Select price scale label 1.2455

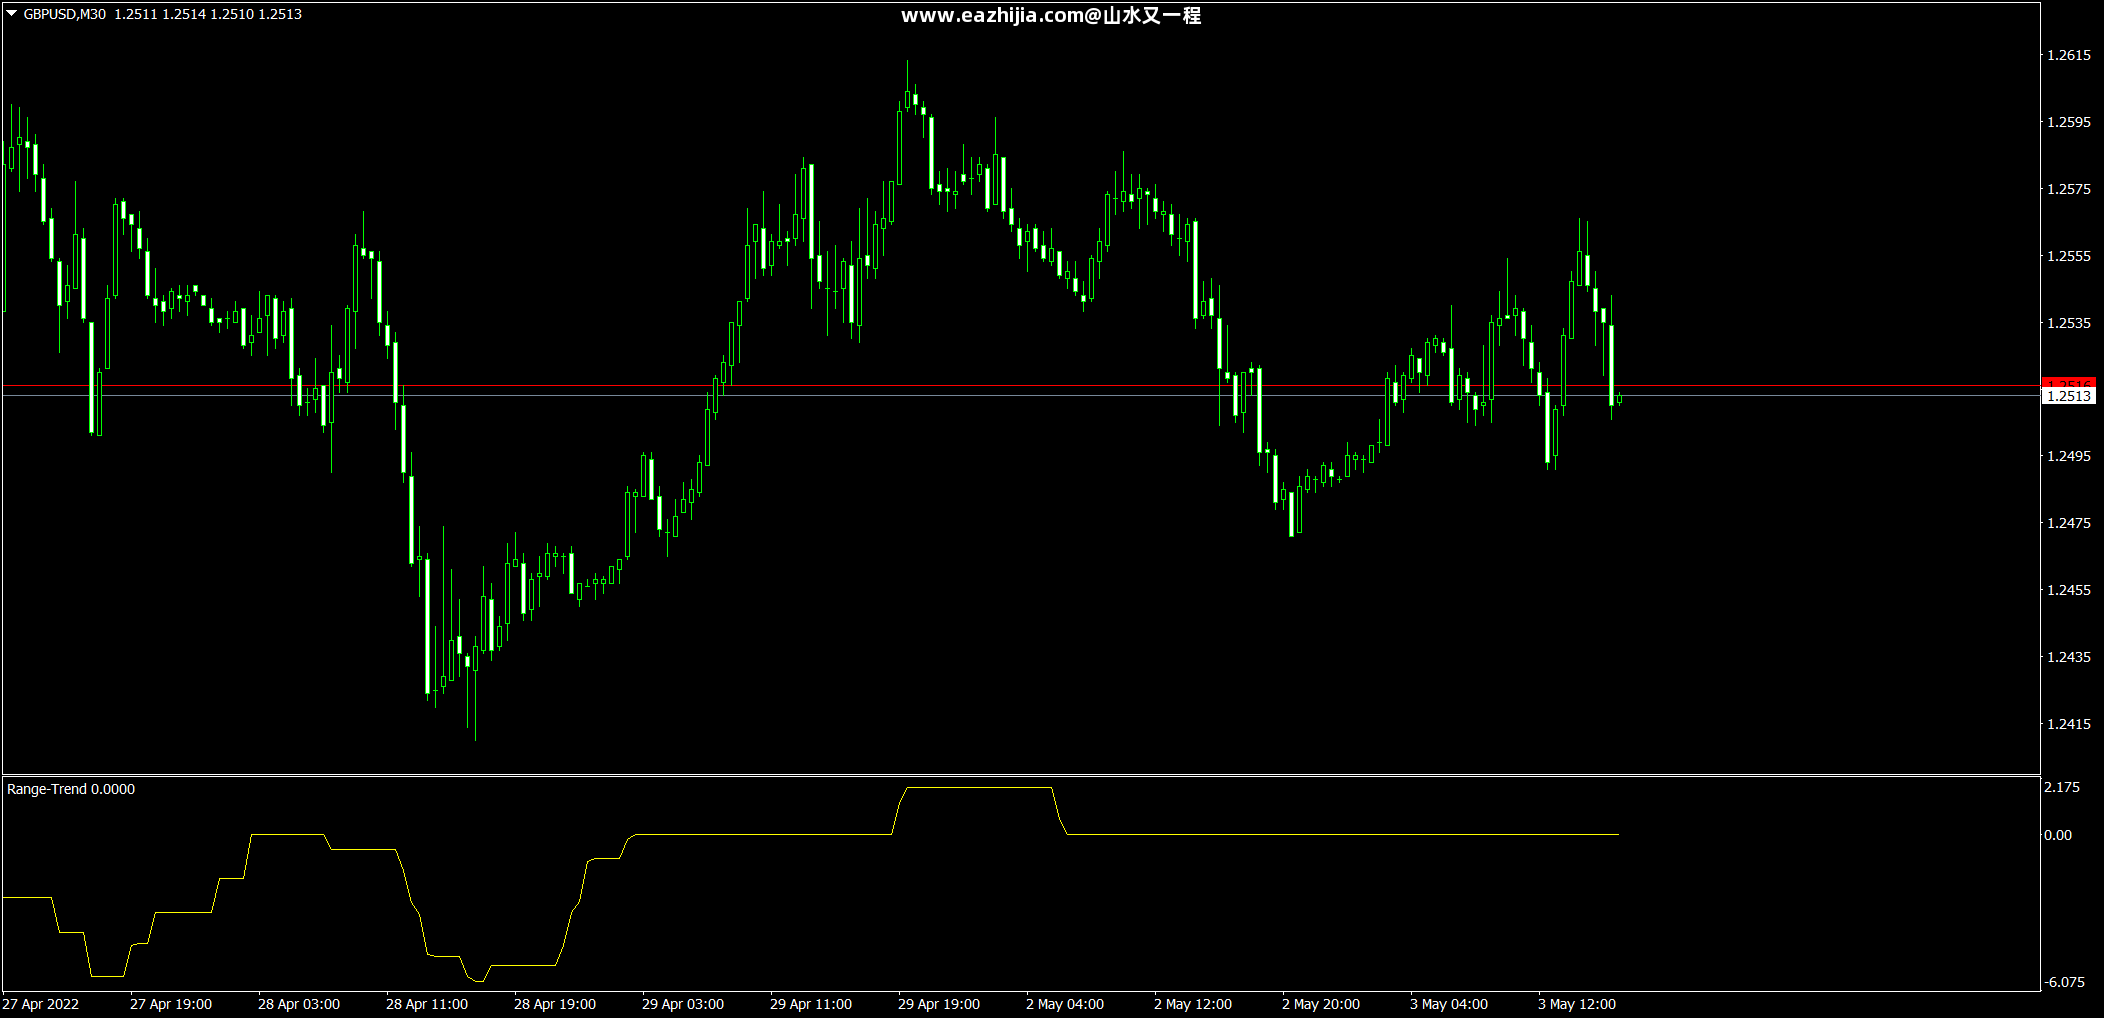pyautogui.click(x=2069, y=590)
